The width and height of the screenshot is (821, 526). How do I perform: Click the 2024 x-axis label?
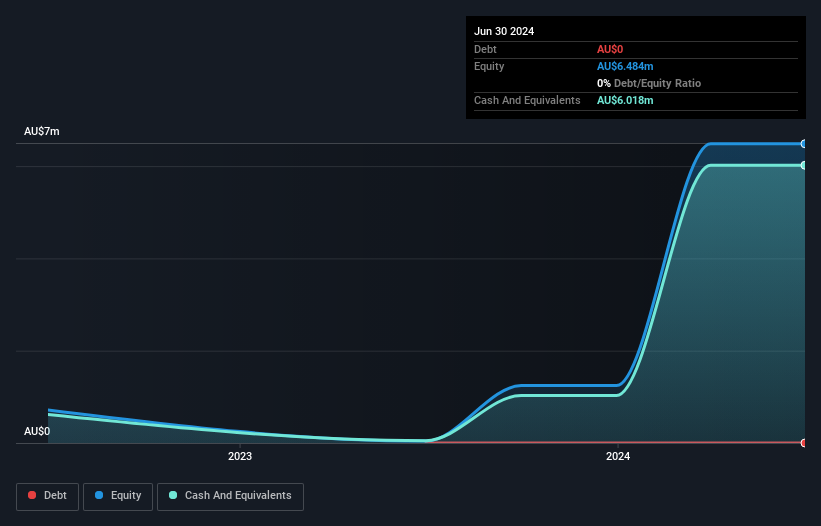(618, 456)
